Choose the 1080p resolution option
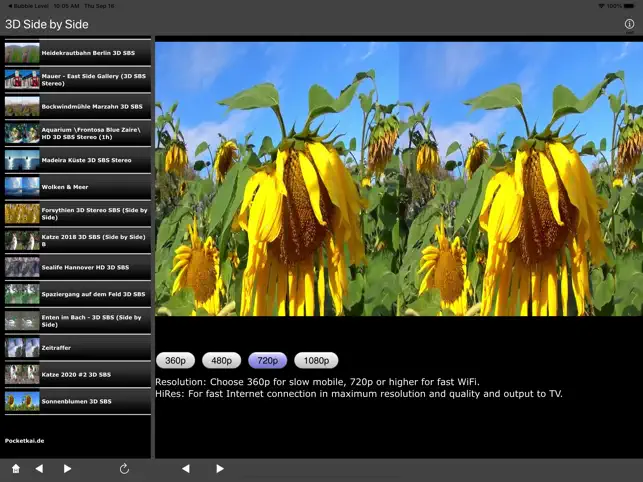 [316, 361]
